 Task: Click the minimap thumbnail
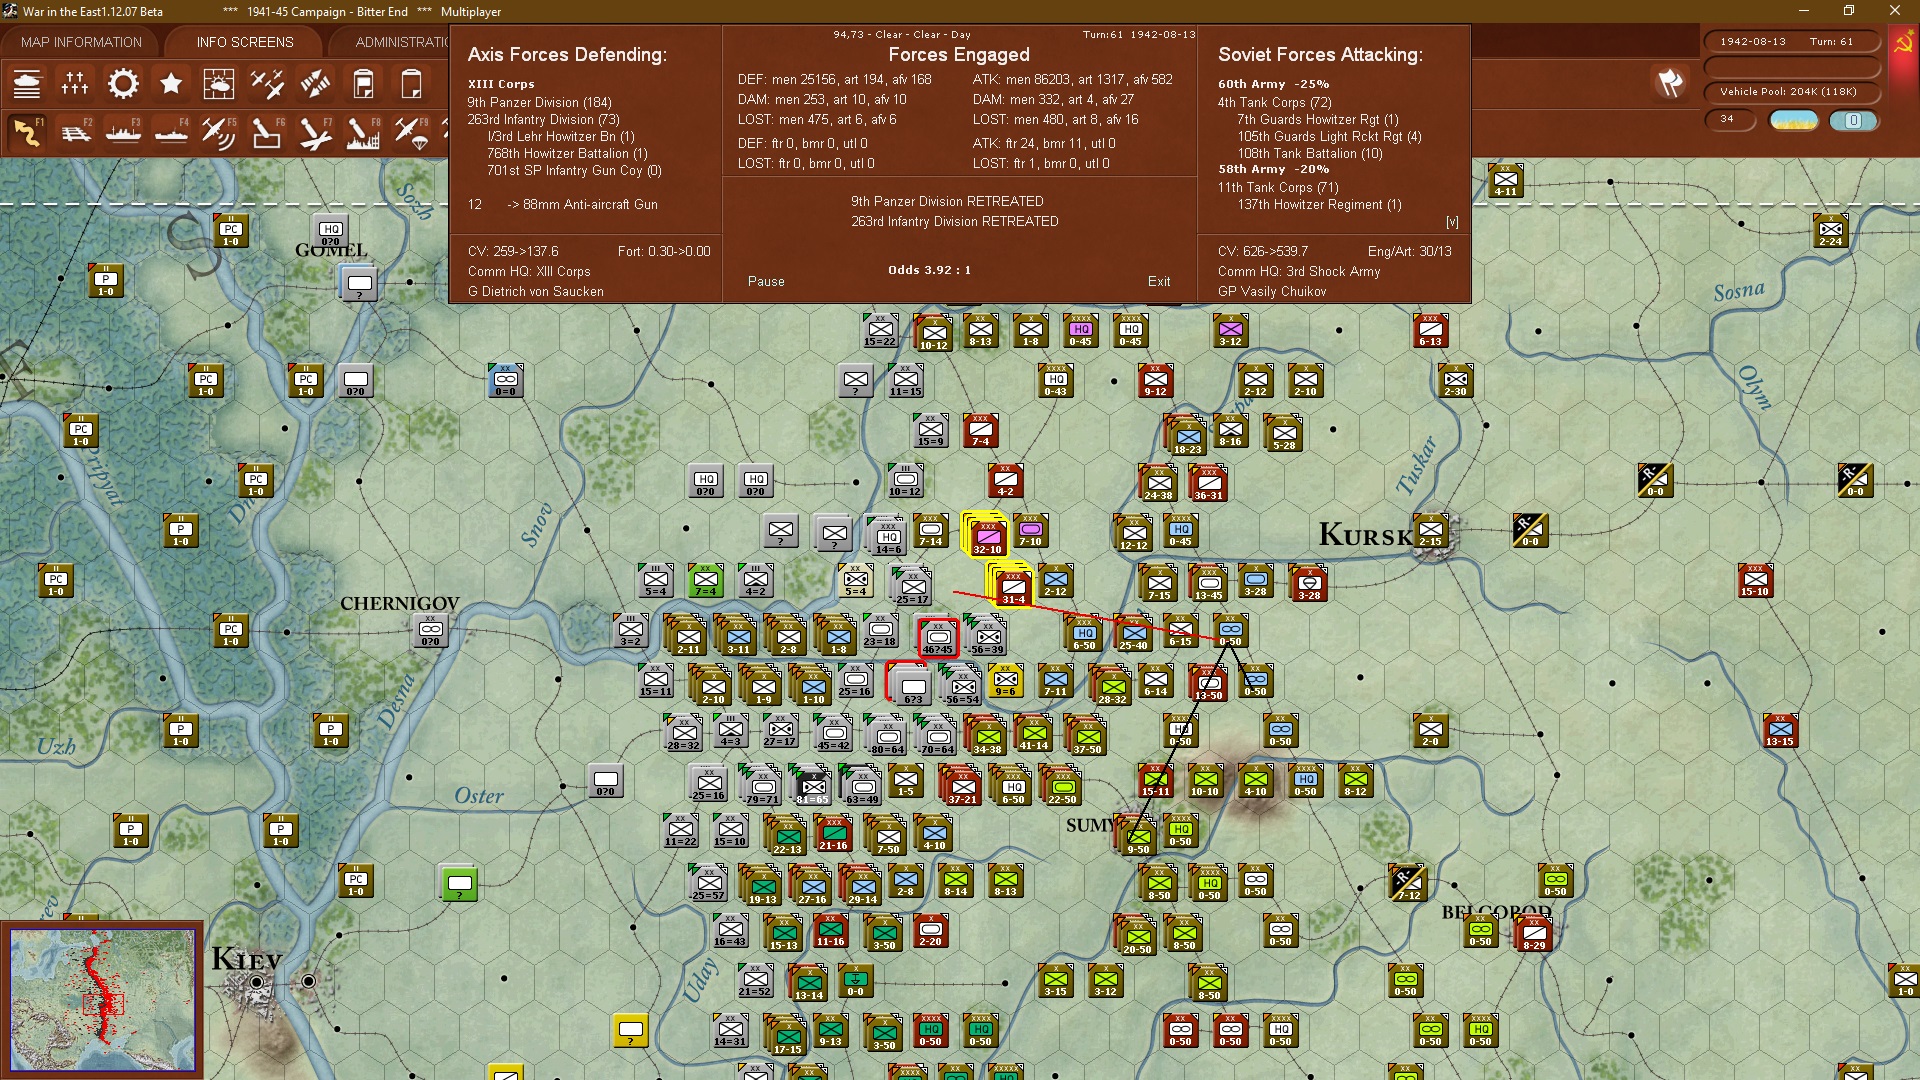pyautogui.click(x=102, y=1000)
